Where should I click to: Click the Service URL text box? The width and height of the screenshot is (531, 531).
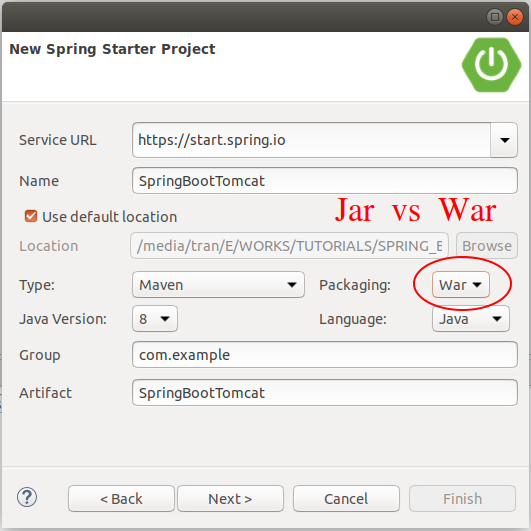tap(311, 140)
